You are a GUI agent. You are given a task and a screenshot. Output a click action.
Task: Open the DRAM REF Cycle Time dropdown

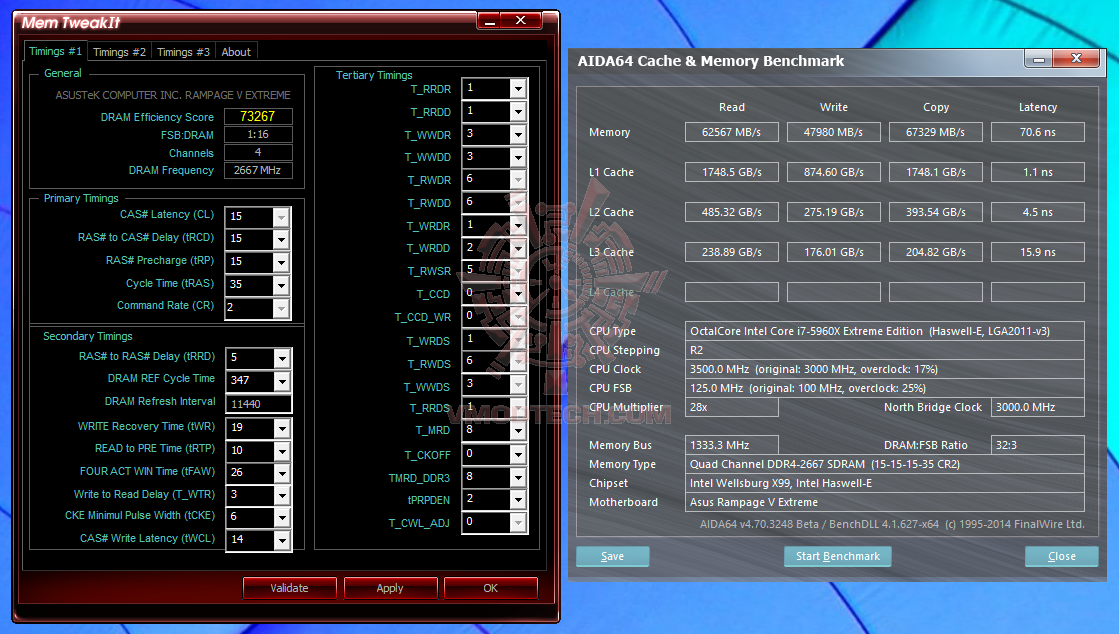coord(282,381)
